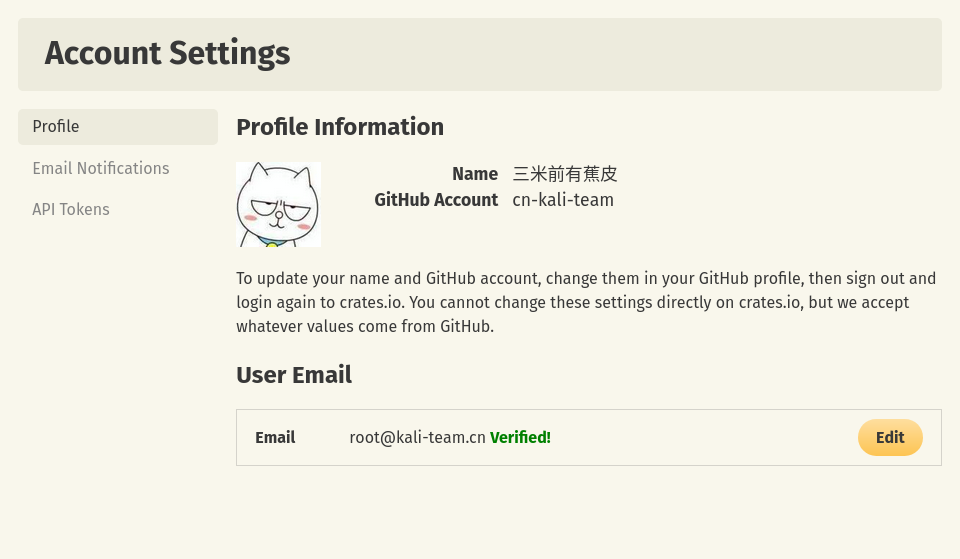Click the bold Name field label
The height and width of the screenshot is (559, 960).
coord(474,174)
